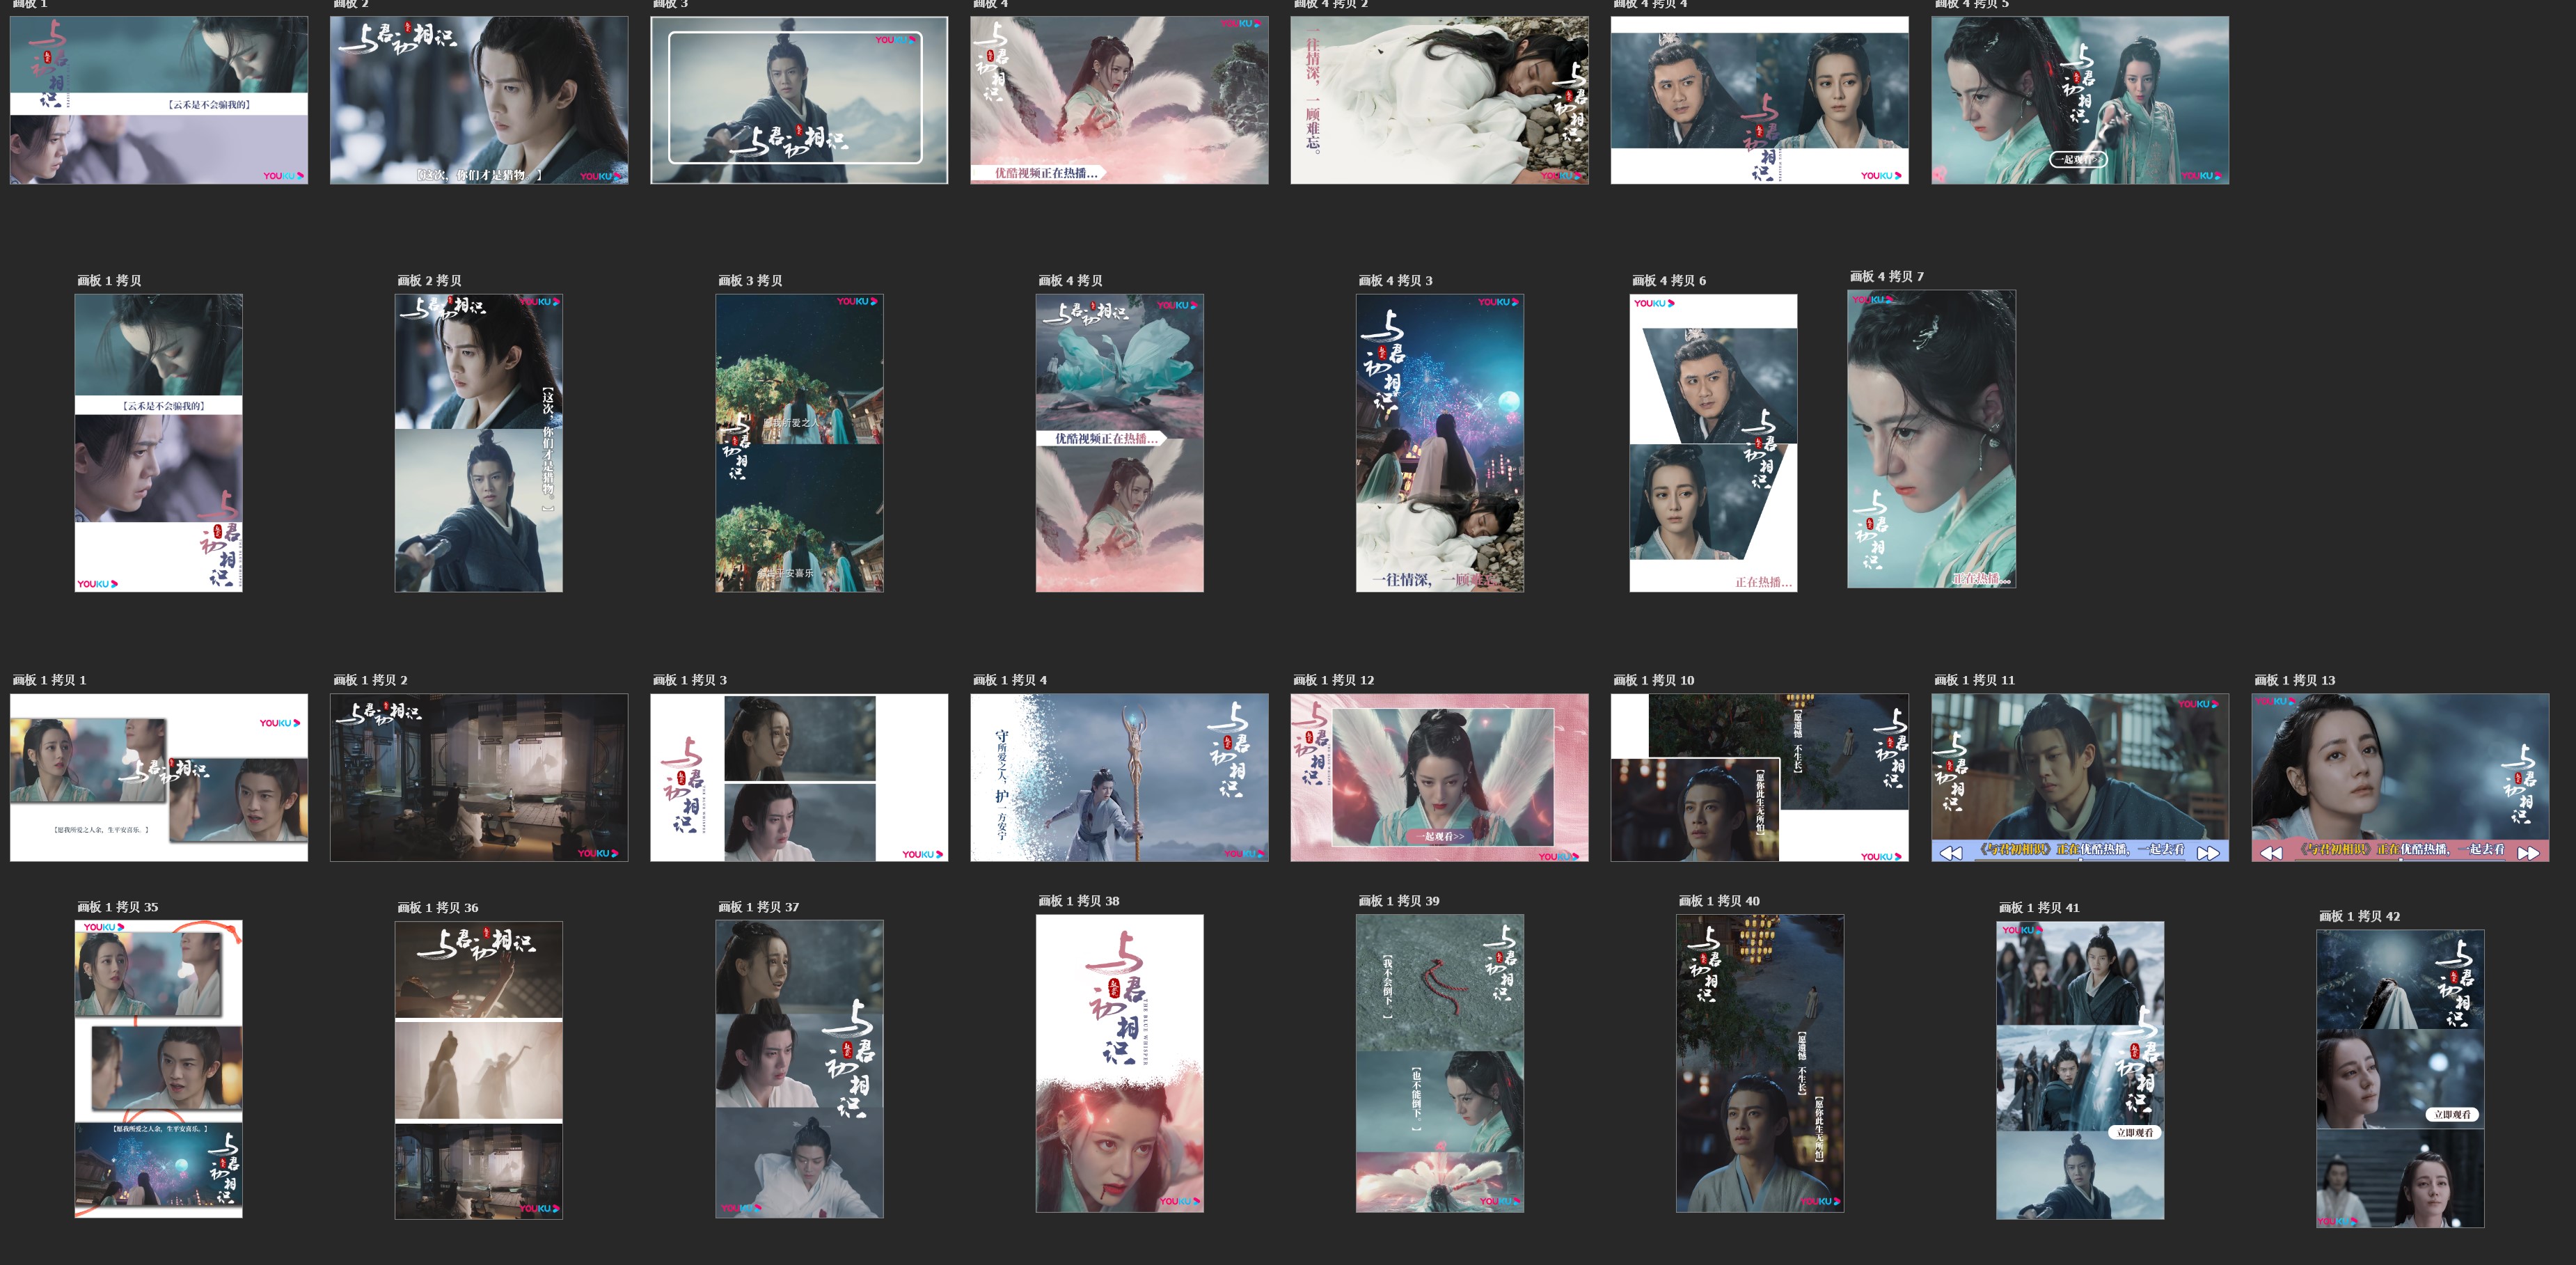The image size is (2576, 1265).
Task: Select the artboard label 画板 1 拷贝 42
Action: pos(2360,916)
